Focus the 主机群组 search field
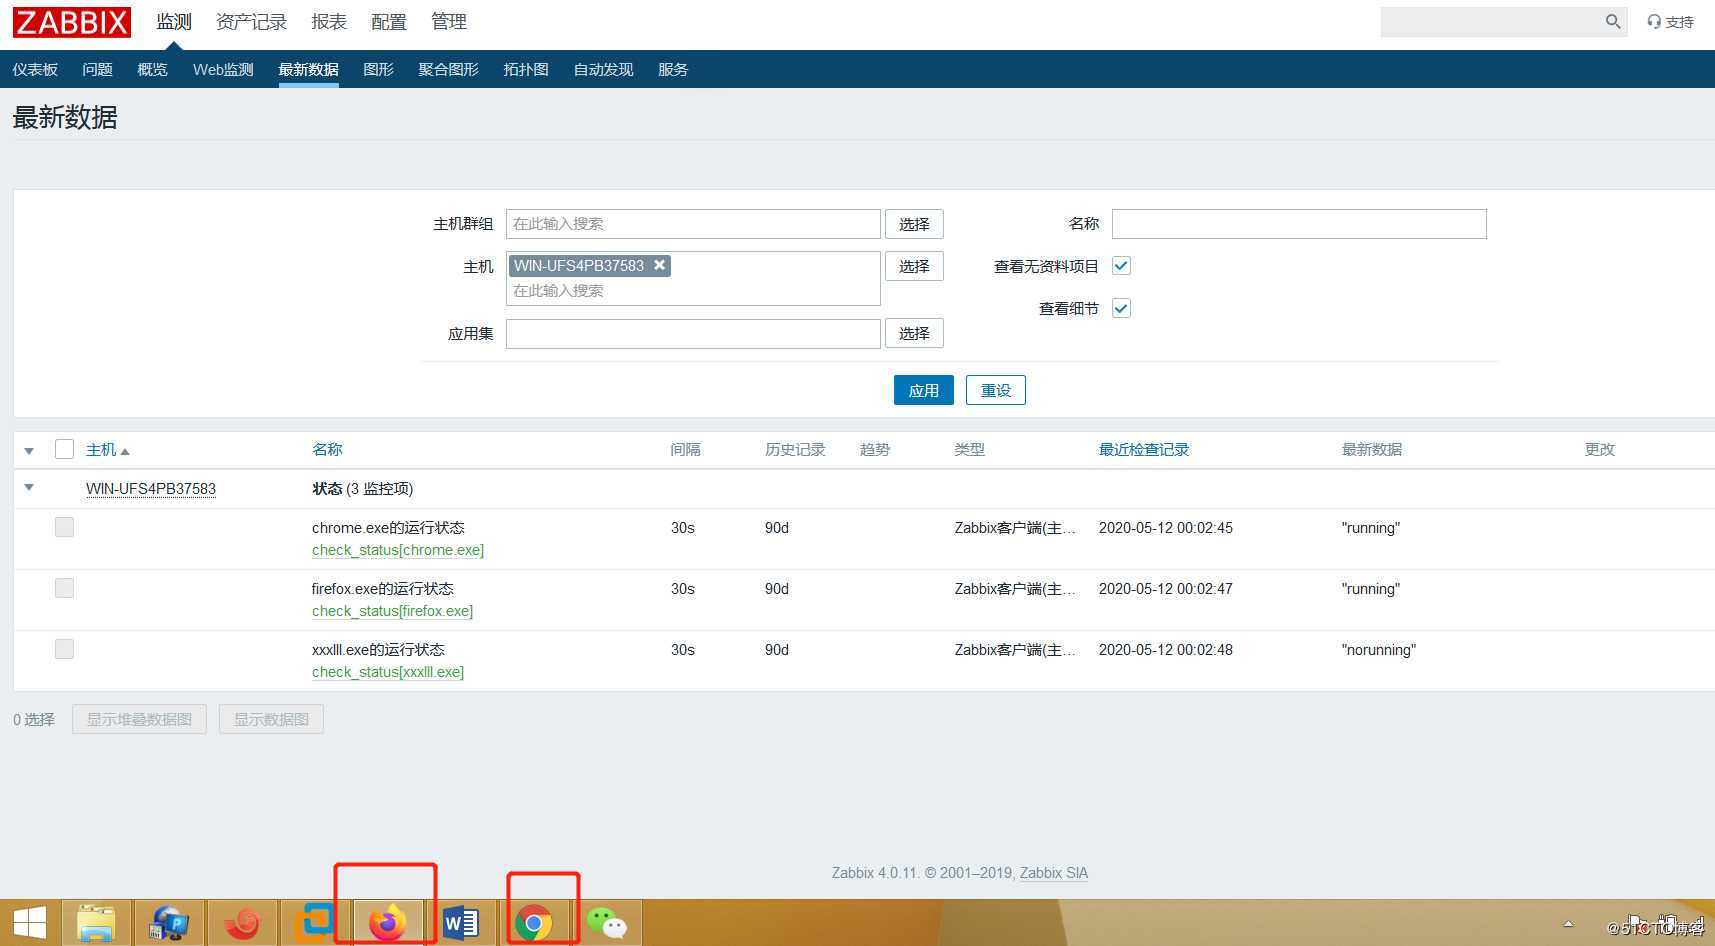Viewport: 1715px width, 946px height. click(x=693, y=224)
